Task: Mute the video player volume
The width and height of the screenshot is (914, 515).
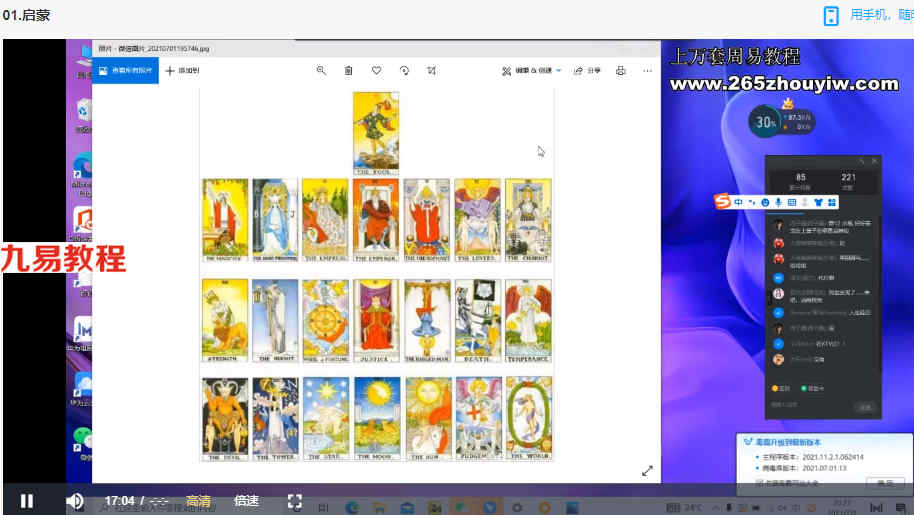Action: click(x=75, y=501)
